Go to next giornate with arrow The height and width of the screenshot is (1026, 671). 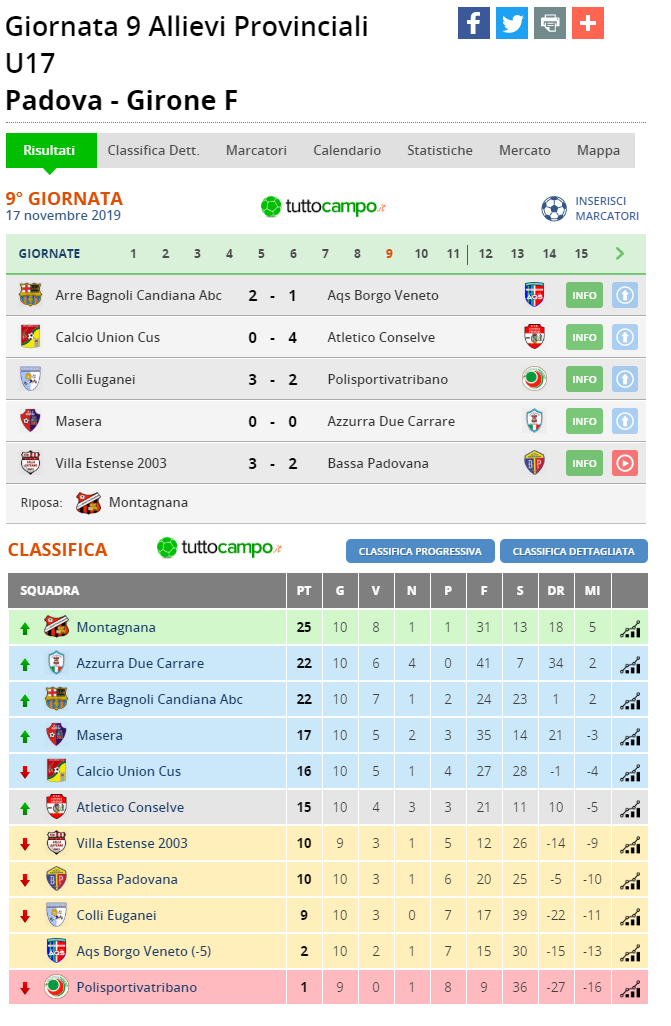tap(620, 253)
